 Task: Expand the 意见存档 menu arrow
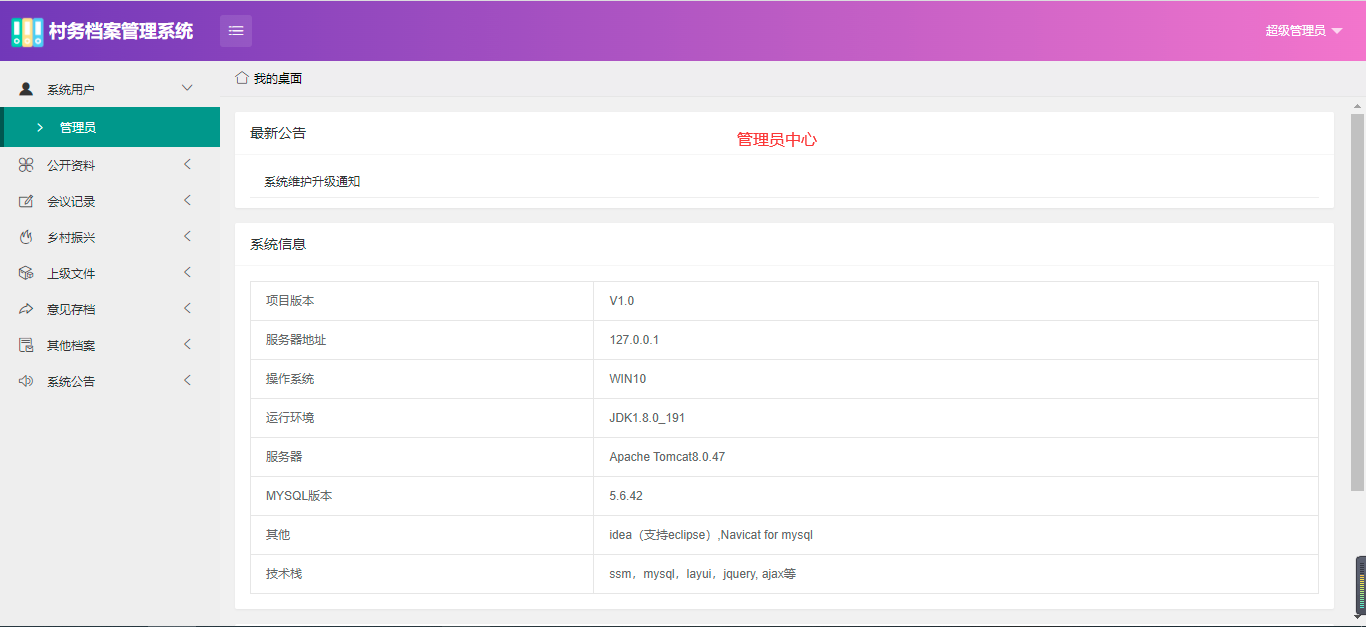point(187,308)
